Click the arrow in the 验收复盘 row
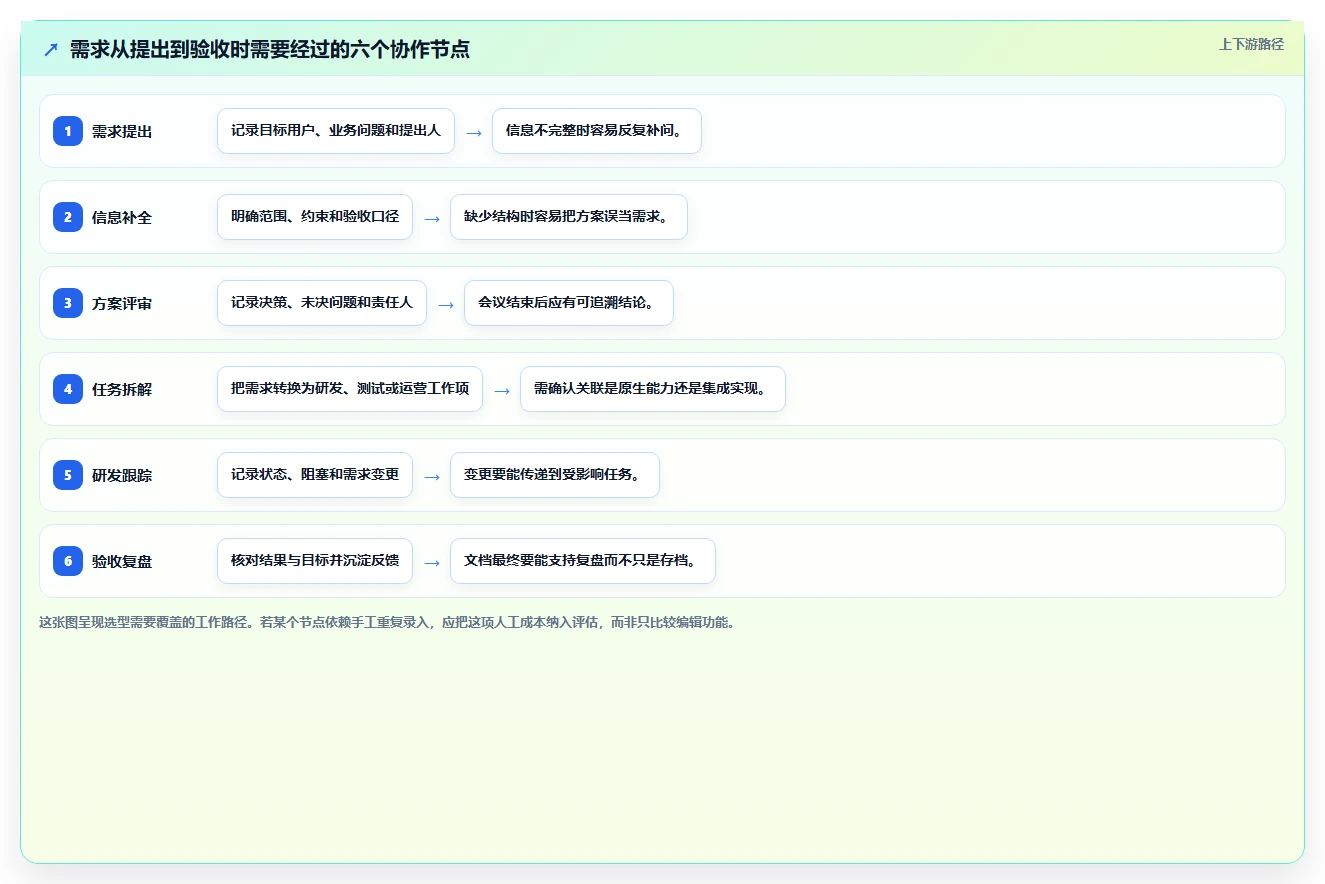 point(432,562)
